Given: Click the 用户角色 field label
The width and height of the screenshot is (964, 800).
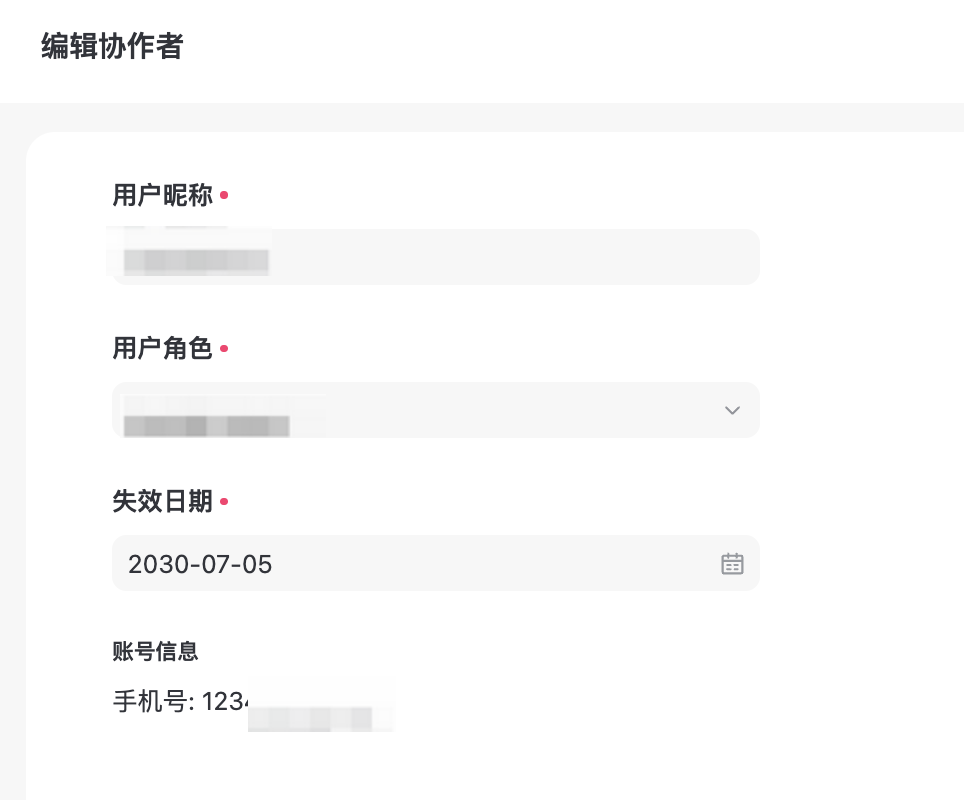Looking at the screenshot, I should tap(162, 348).
